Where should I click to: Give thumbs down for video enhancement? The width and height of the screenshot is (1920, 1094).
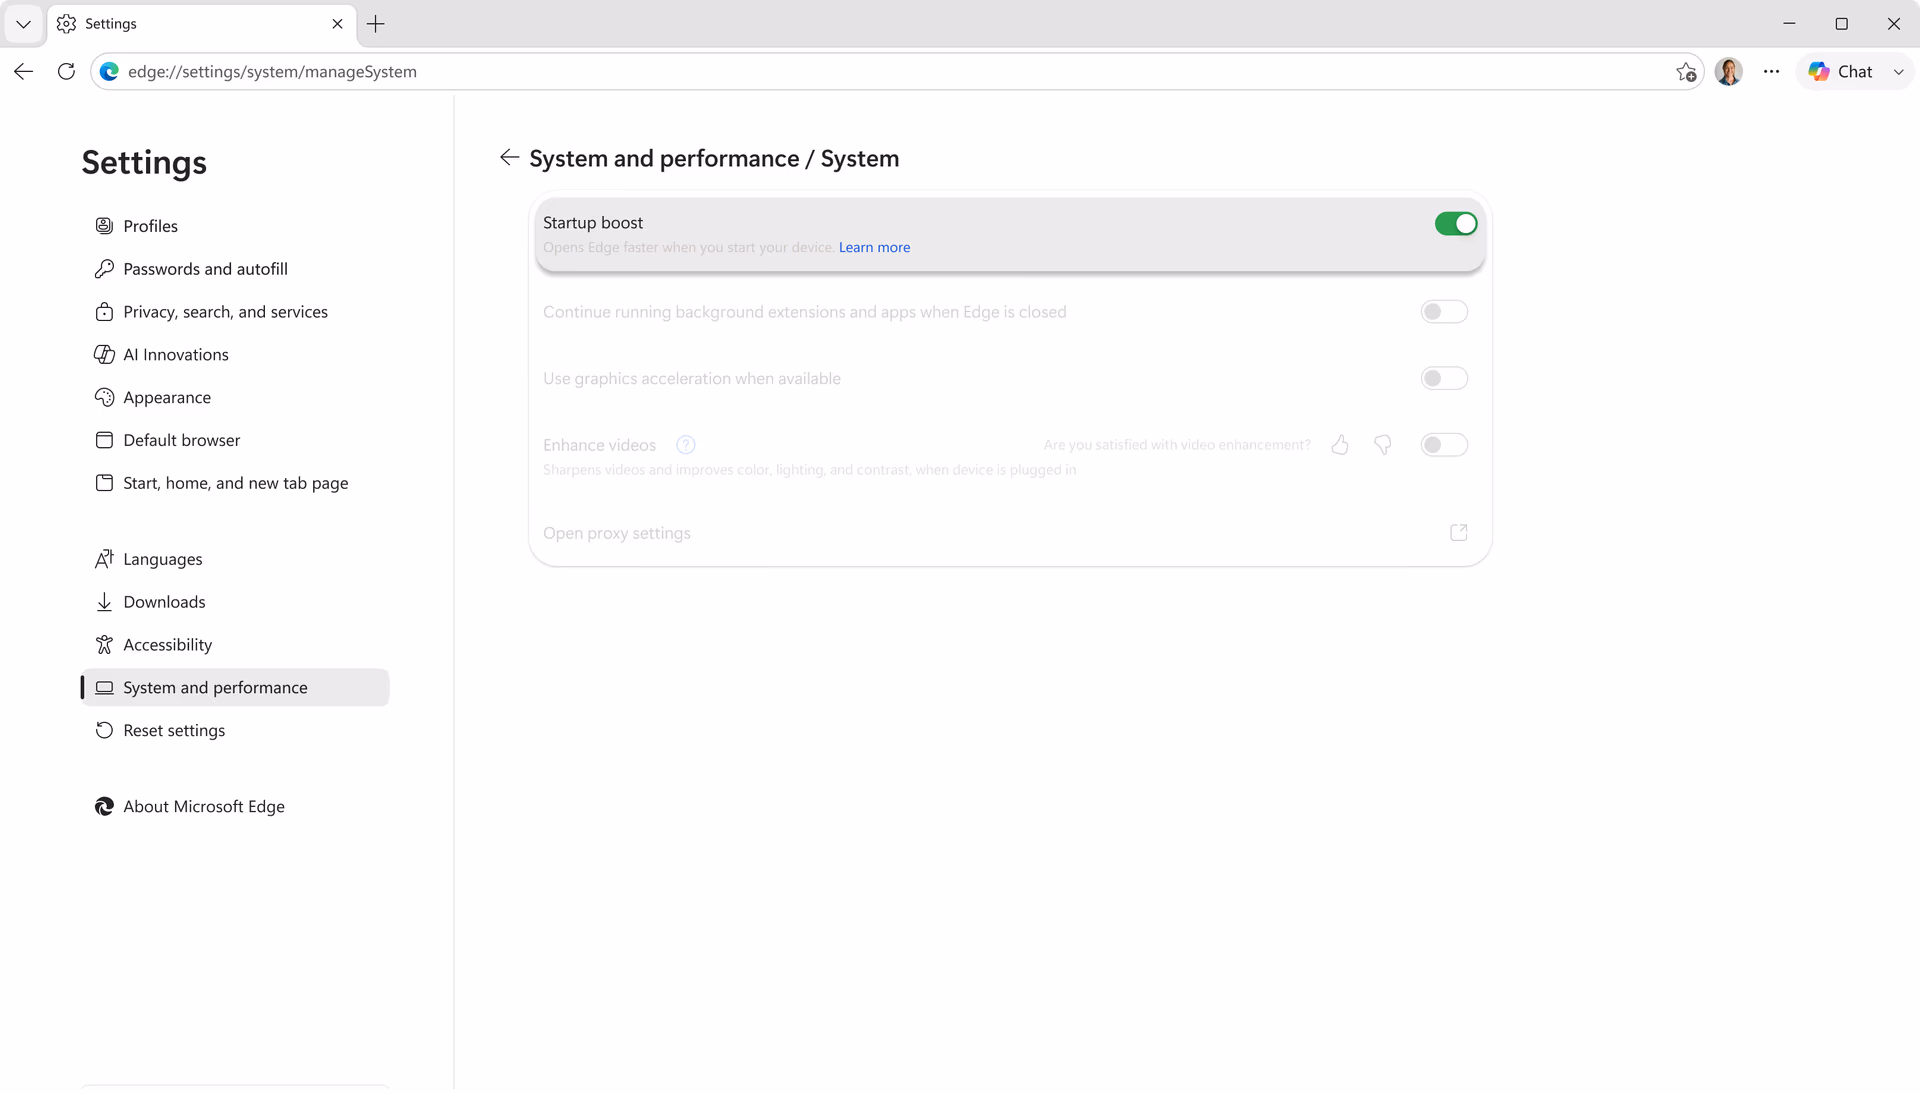[x=1383, y=445]
